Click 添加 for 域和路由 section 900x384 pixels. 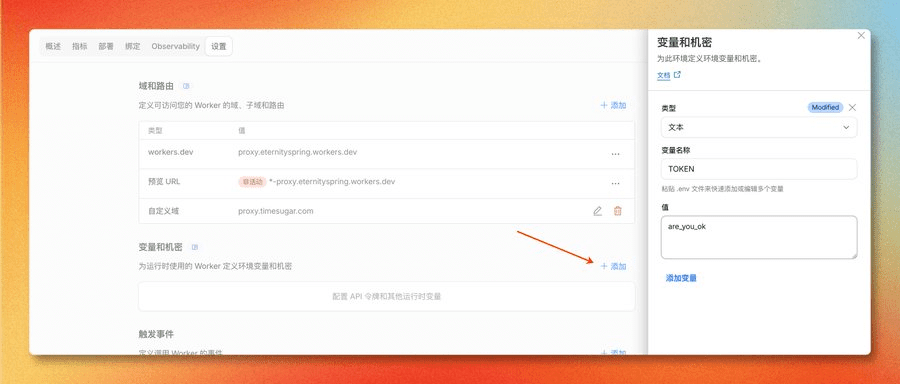click(x=614, y=106)
